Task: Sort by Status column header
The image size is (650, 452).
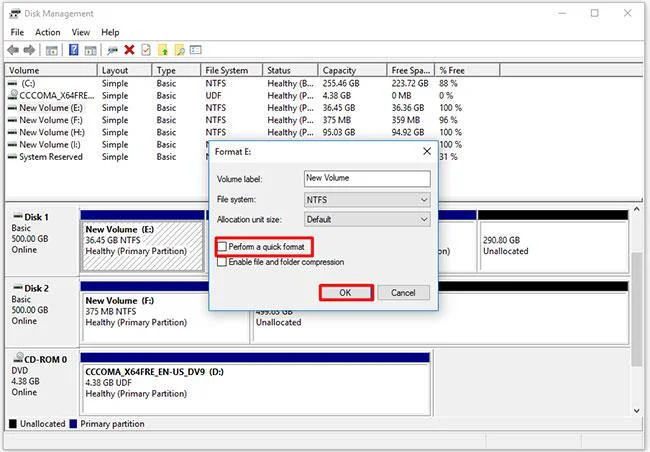Action: (x=290, y=70)
